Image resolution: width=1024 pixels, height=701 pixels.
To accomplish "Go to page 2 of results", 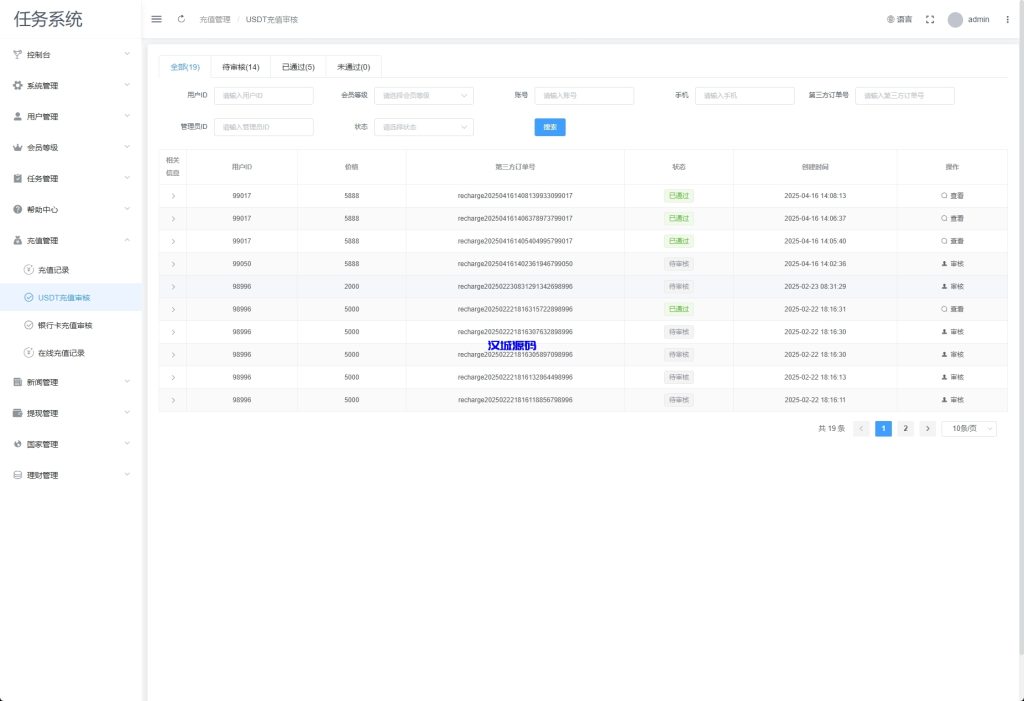I will click(x=905, y=428).
